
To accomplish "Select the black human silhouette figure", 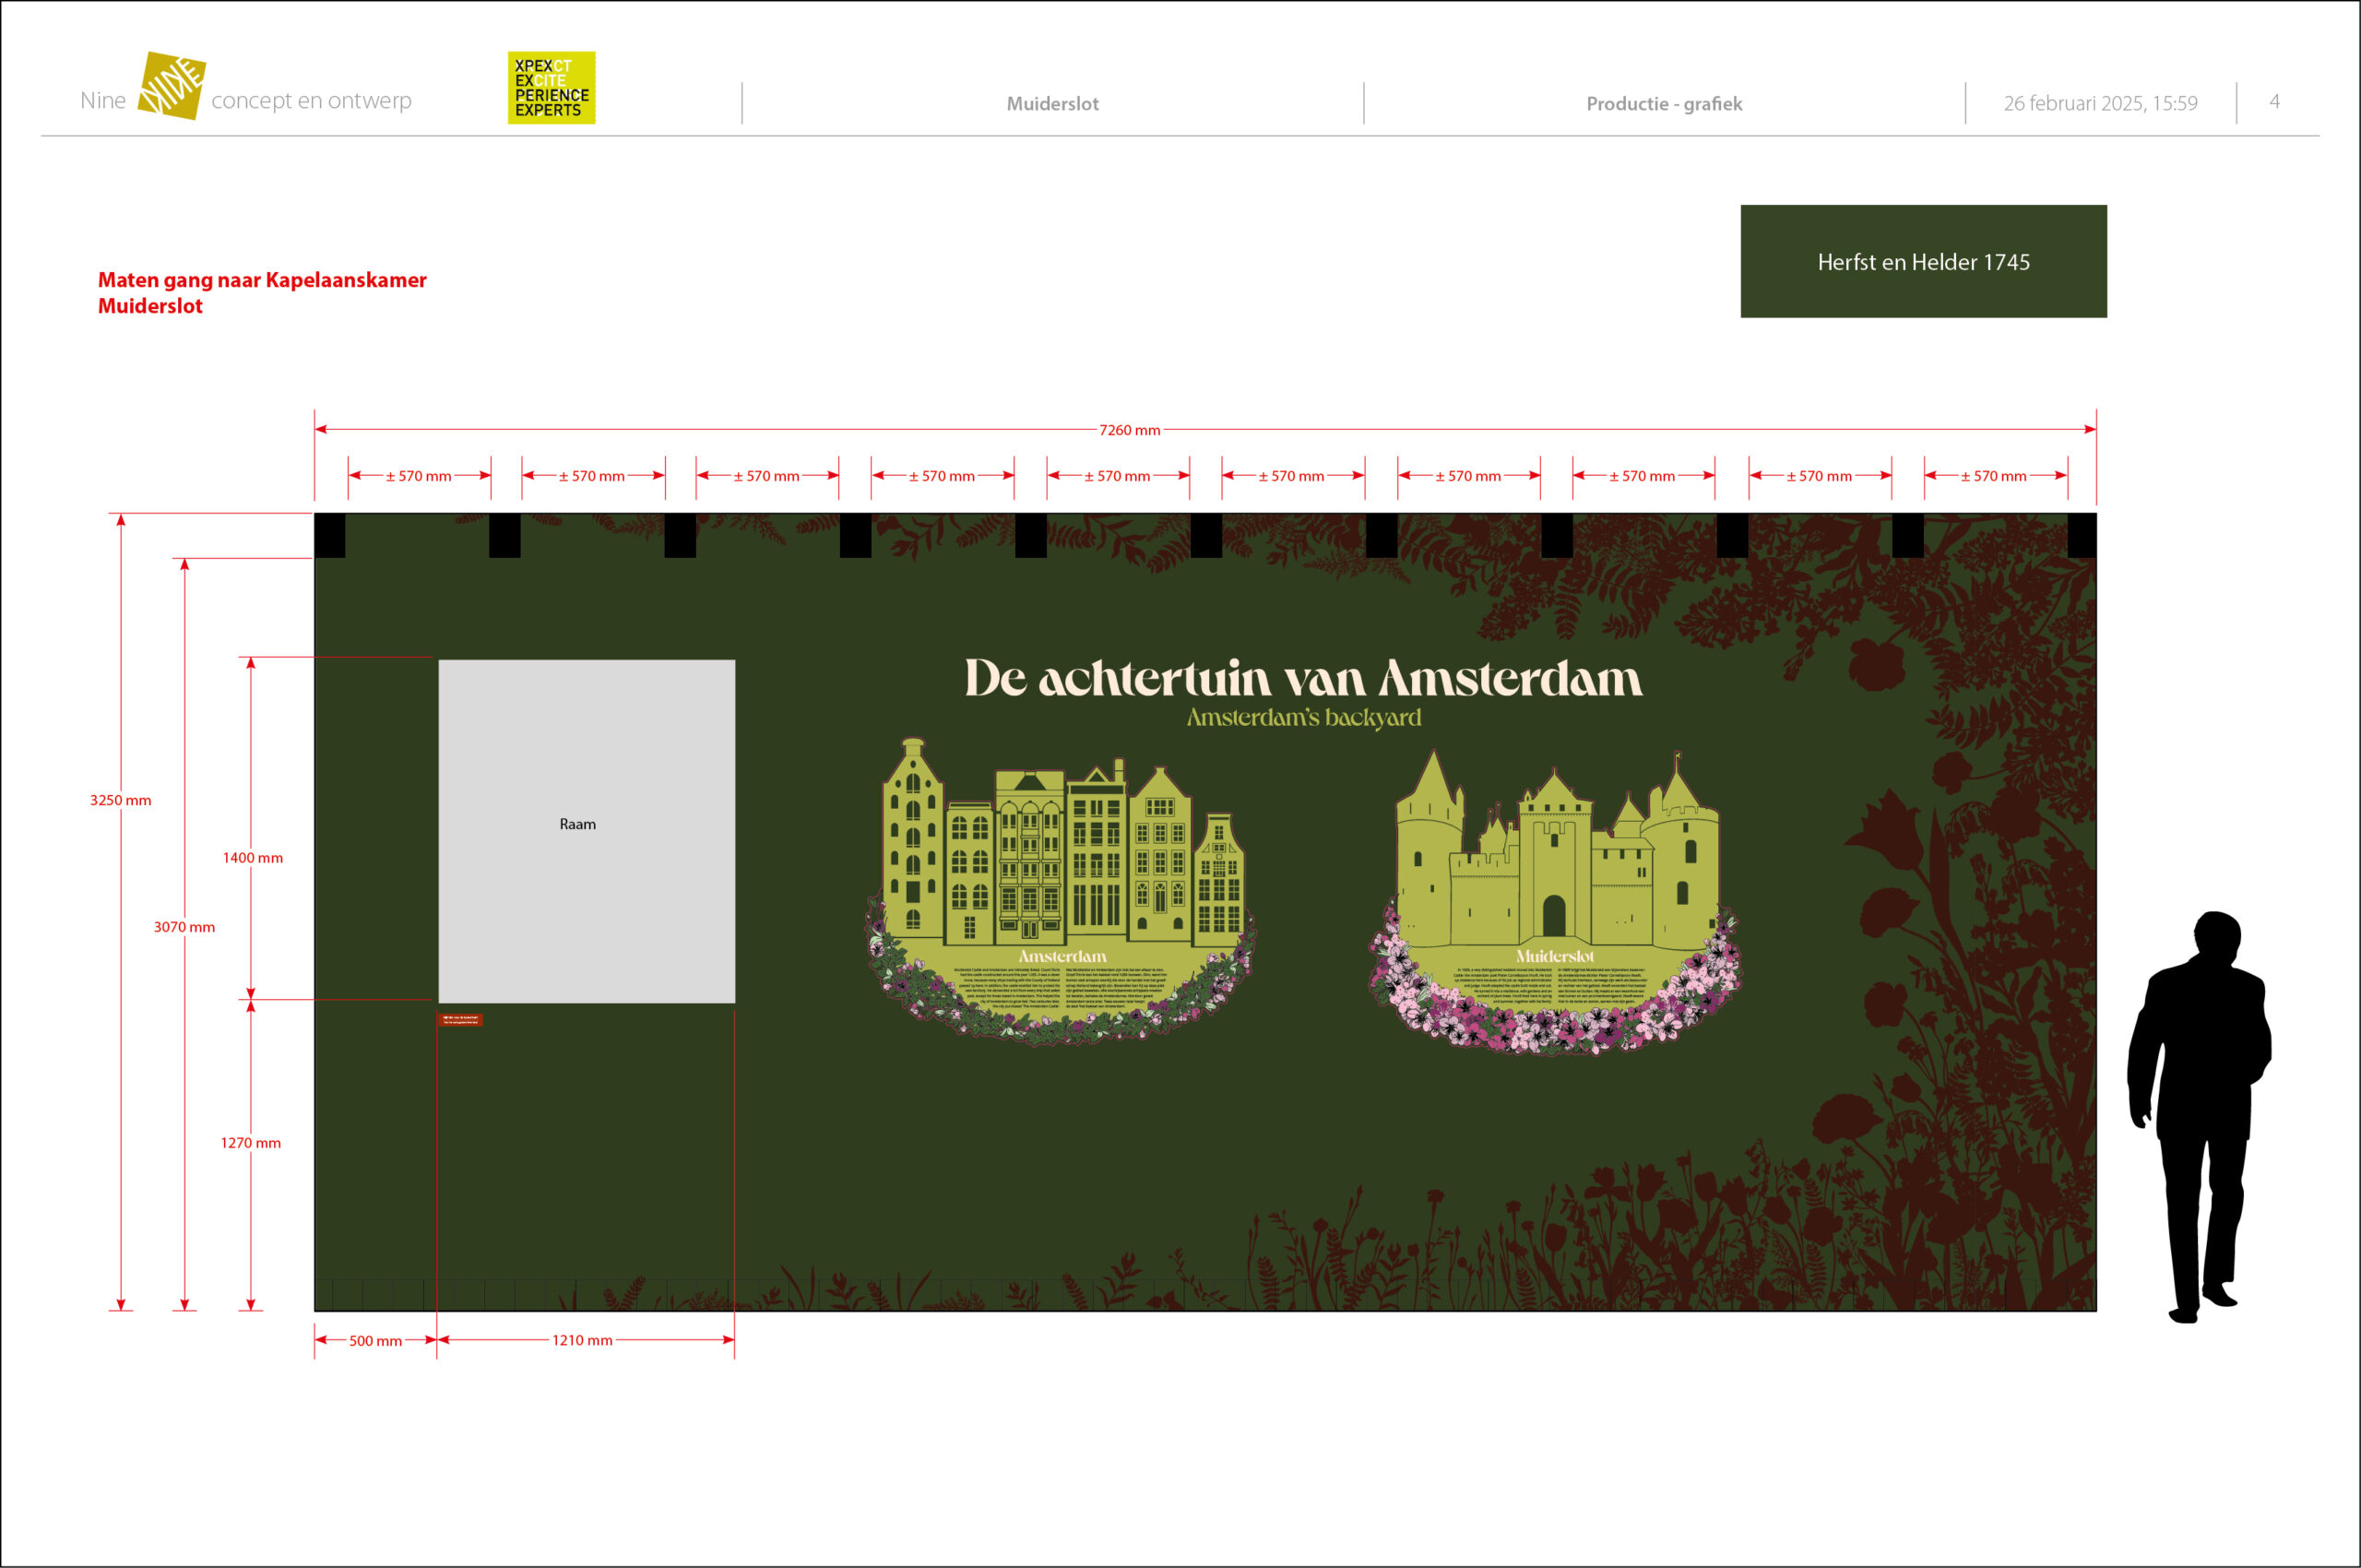I will (x=2200, y=1116).
